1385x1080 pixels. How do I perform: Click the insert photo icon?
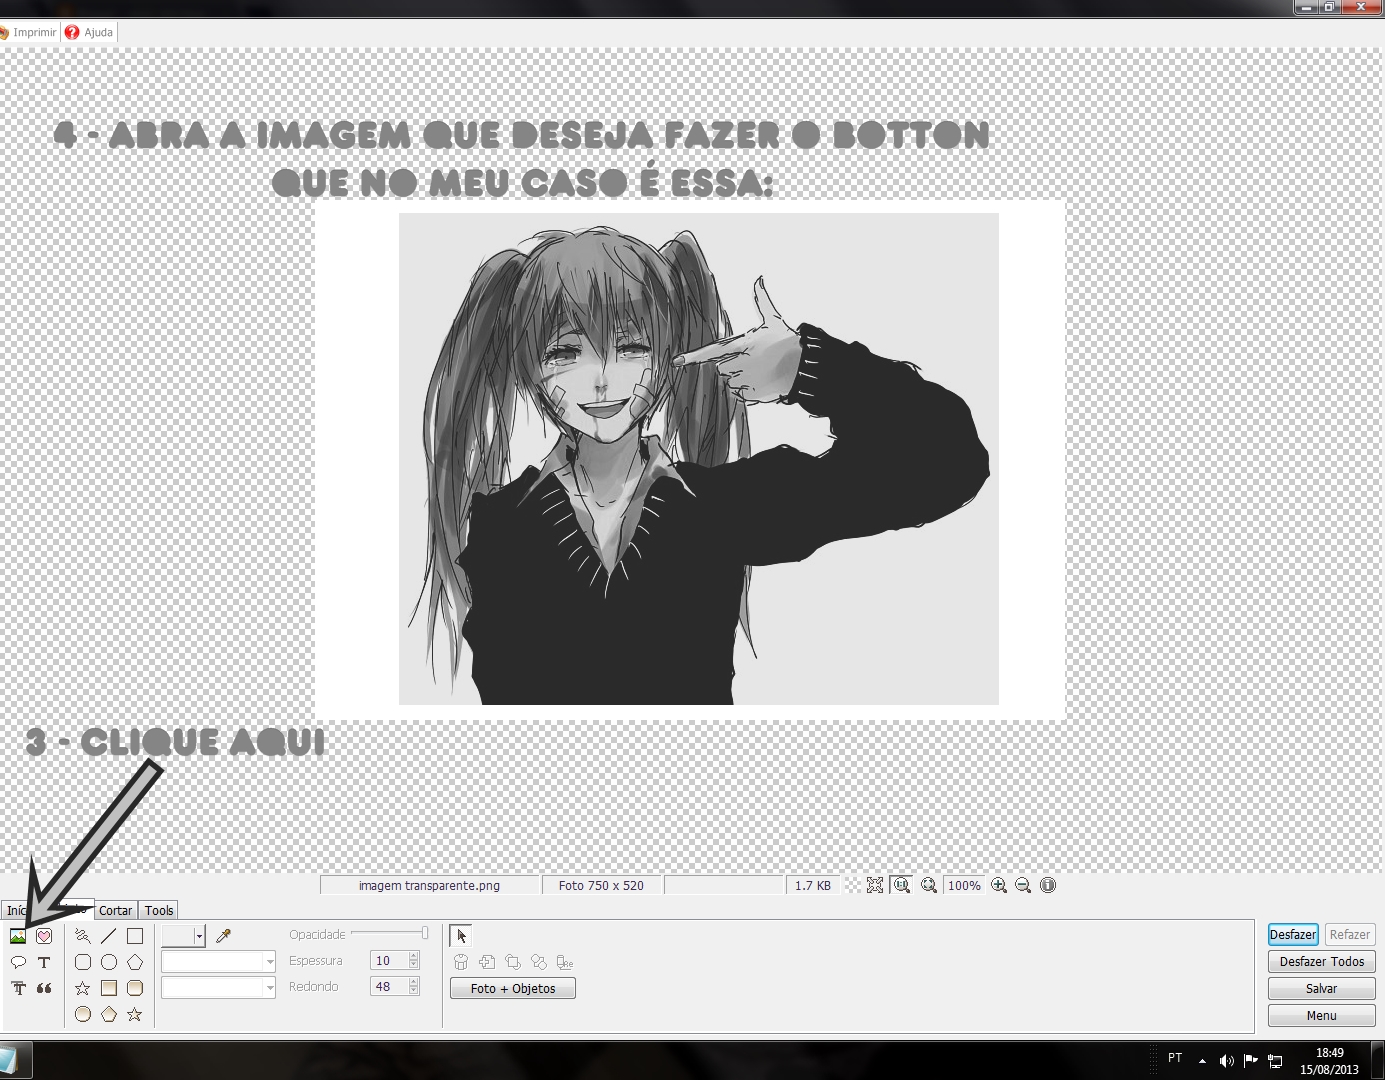(x=18, y=936)
